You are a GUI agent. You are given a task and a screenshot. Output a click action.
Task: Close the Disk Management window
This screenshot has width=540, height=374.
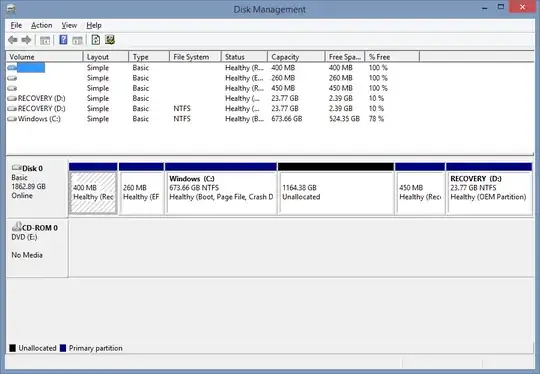[x=522, y=7]
